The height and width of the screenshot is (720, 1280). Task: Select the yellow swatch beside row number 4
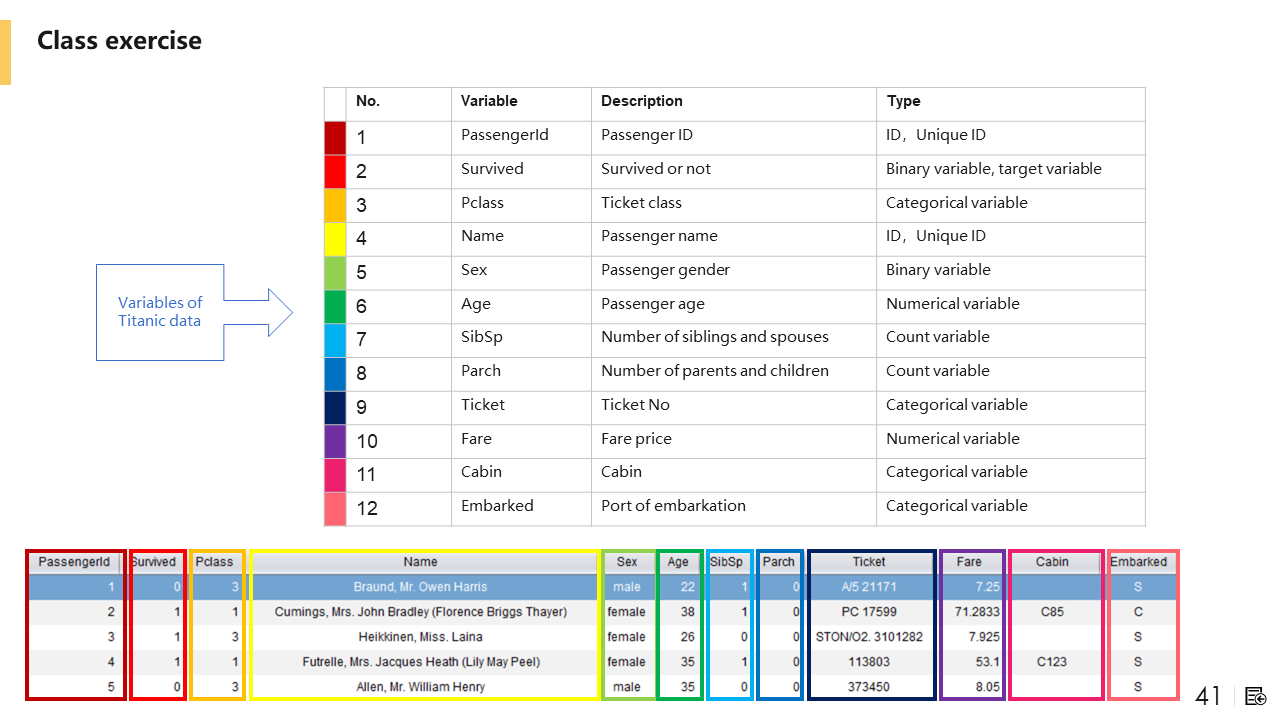[335, 238]
